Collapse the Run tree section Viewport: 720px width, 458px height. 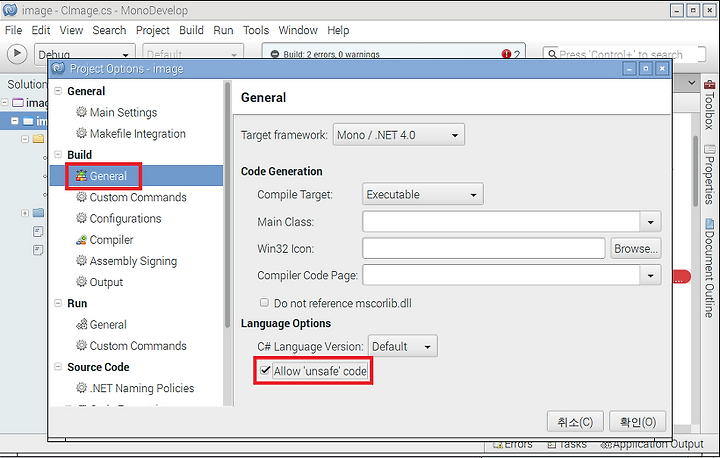58,303
